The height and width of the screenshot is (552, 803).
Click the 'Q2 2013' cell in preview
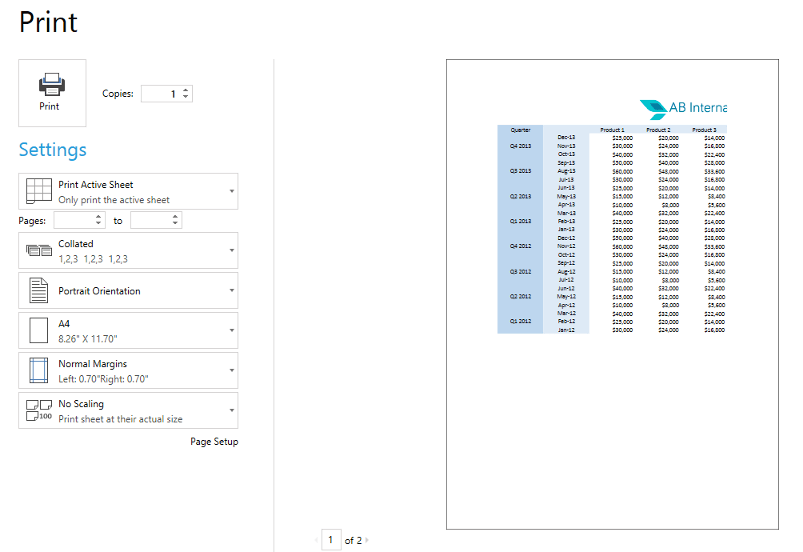tap(520, 196)
